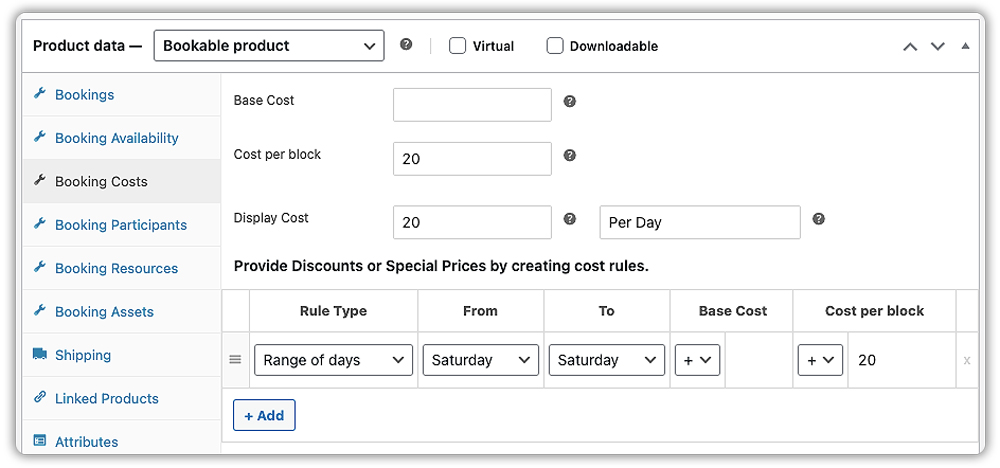The image size is (1000, 468).
Task: Open the Bookings tab
Action: 121,95
